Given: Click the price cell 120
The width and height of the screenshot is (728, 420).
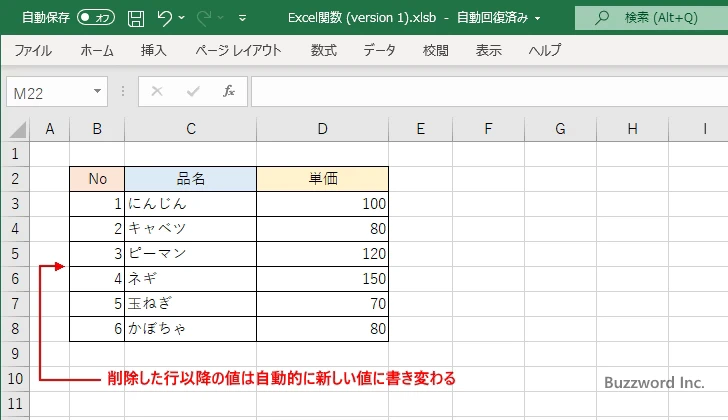Looking at the screenshot, I should point(323,254).
